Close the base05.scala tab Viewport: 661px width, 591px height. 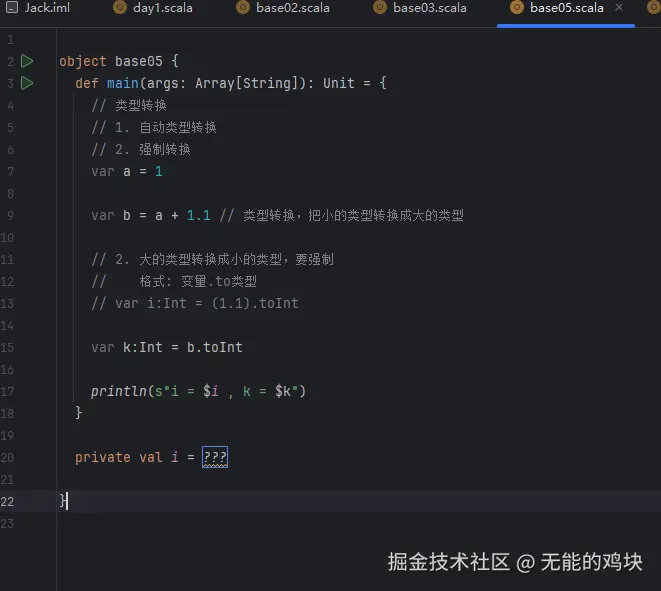[619, 7]
